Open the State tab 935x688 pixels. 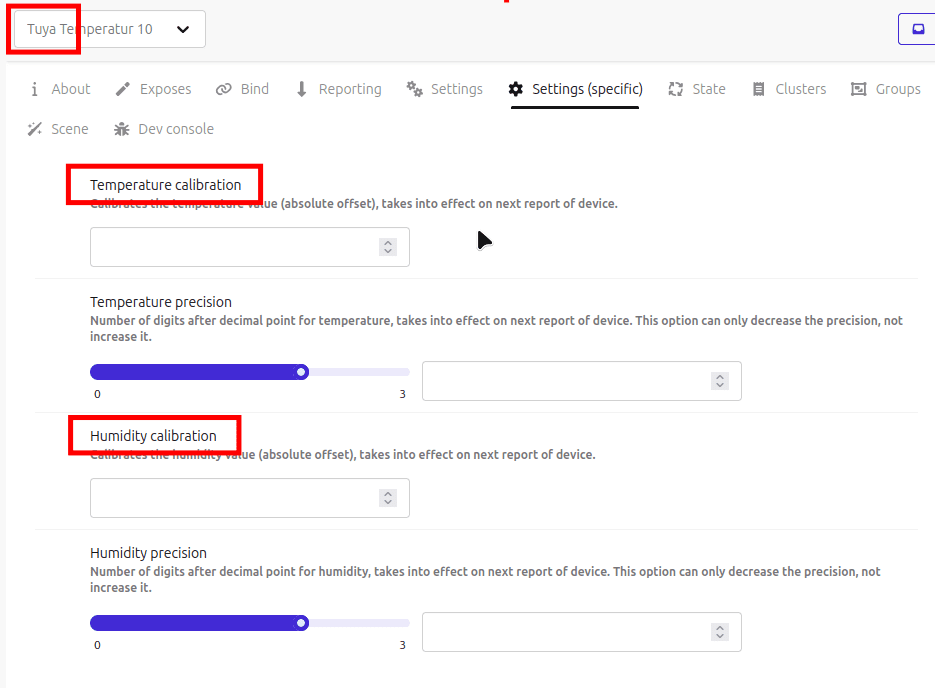(x=697, y=89)
